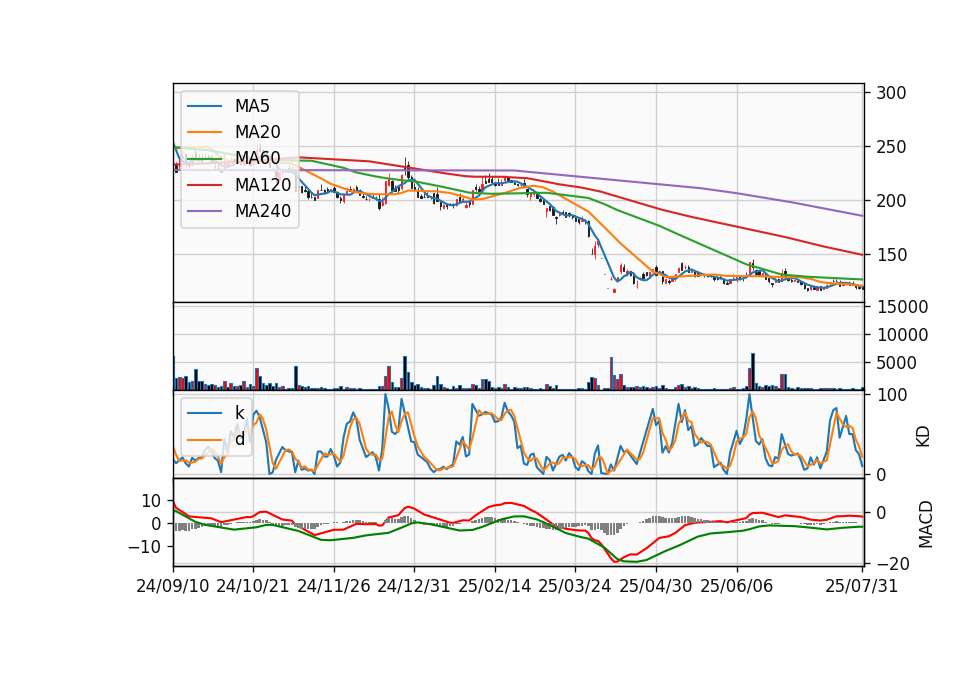Click the blue MA5 legend line sample

click(x=204, y=106)
